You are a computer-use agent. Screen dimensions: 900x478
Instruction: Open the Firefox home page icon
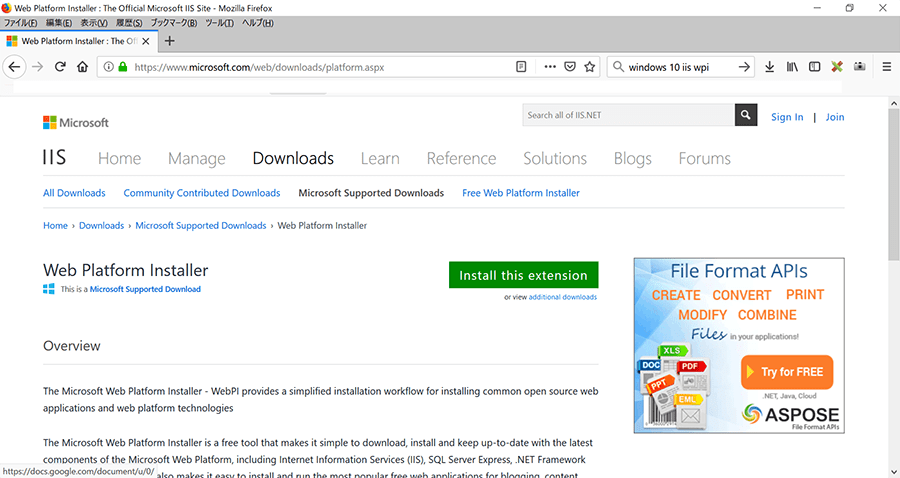[83, 67]
